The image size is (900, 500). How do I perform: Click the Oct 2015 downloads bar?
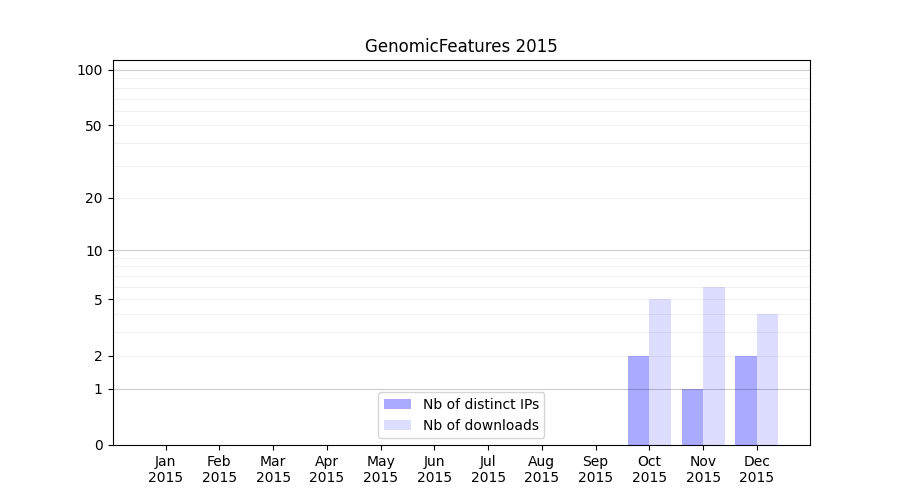tap(660, 372)
